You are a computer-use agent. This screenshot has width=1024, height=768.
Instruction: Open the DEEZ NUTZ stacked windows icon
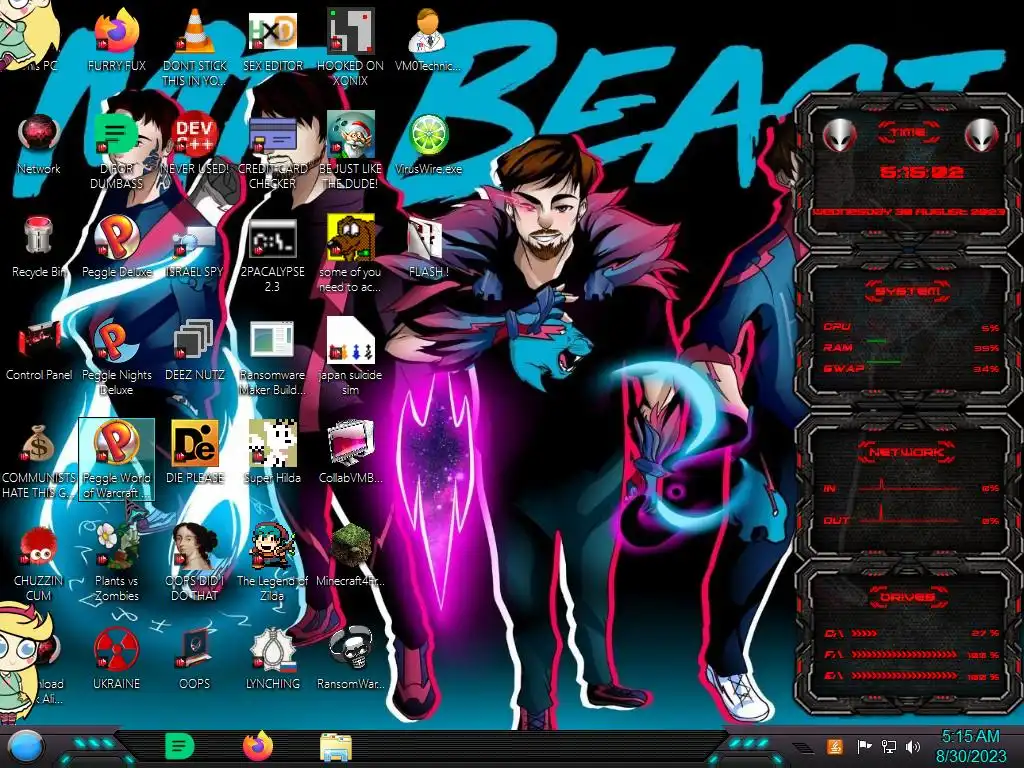(194, 341)
